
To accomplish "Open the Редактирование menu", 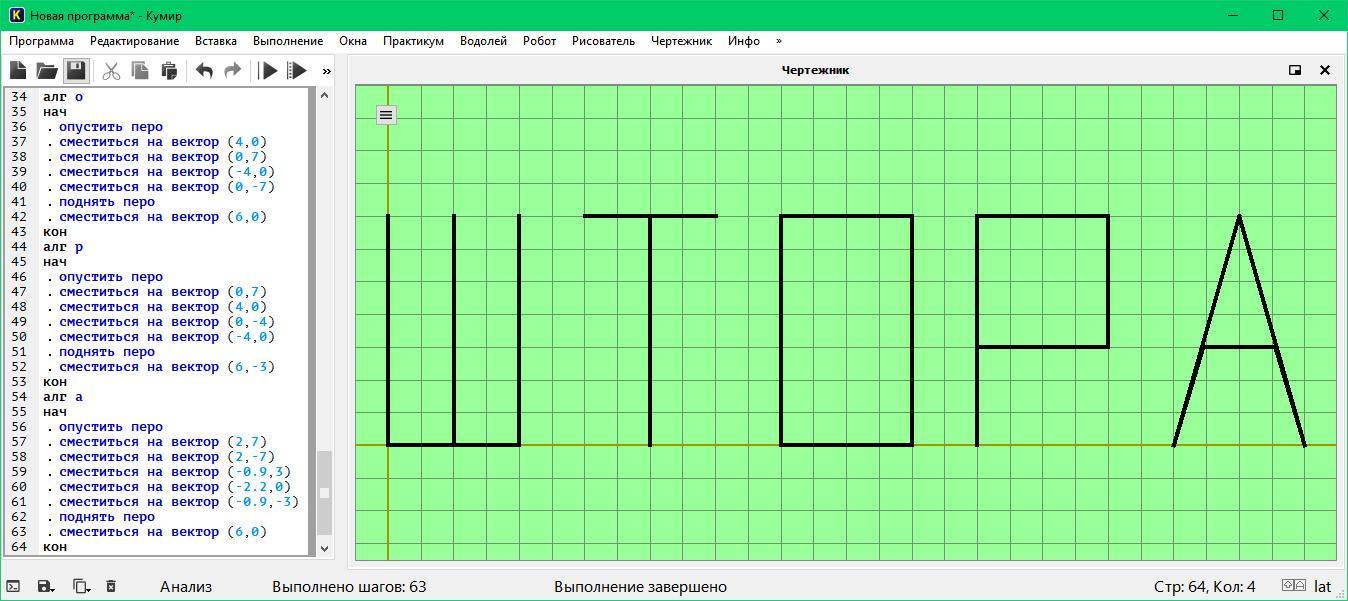I will tap(134, 41).
